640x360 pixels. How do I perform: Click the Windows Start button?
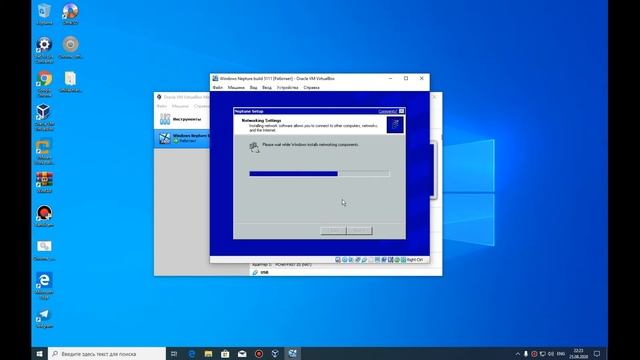[40, 353]
